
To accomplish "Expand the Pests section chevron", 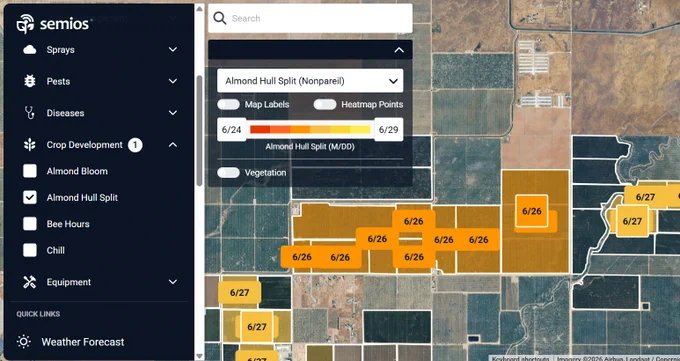I will pyautogui.click(x=173, y=81).
